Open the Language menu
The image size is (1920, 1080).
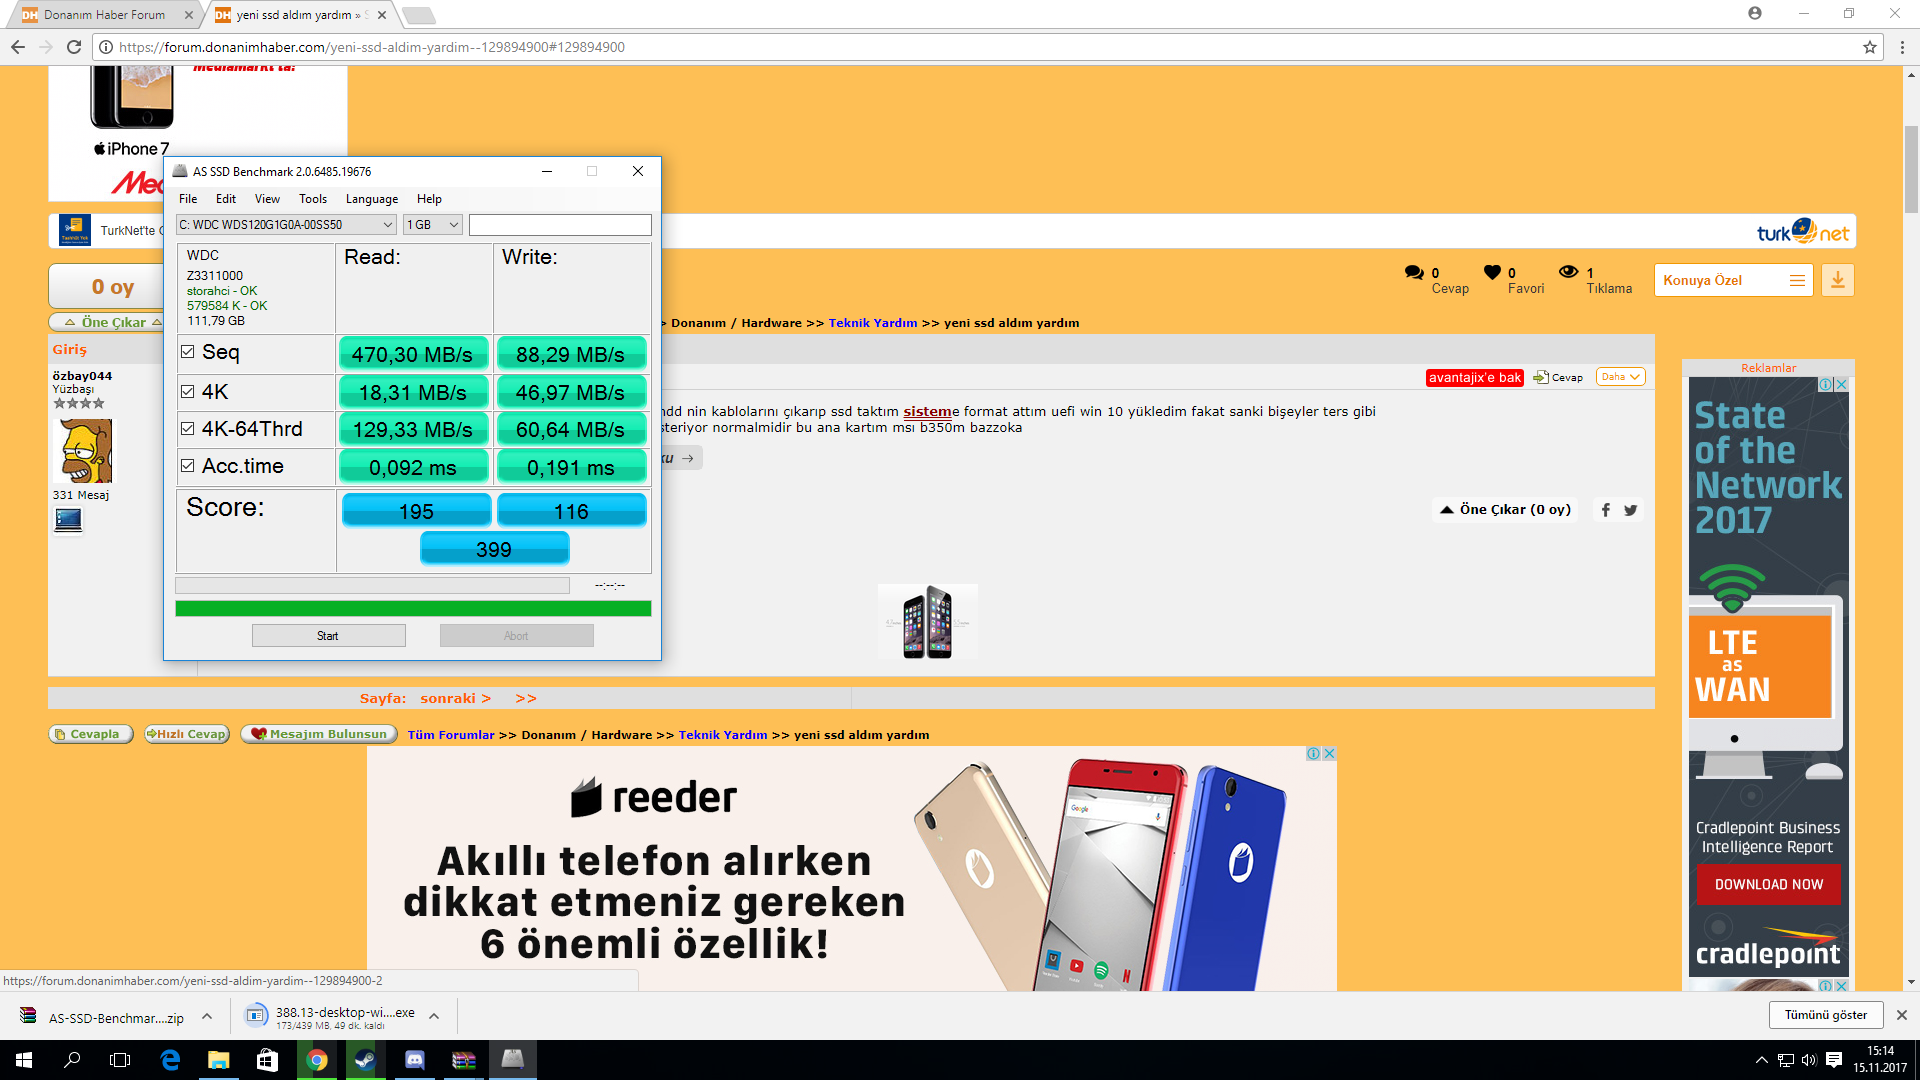click(x=371, y=199)
